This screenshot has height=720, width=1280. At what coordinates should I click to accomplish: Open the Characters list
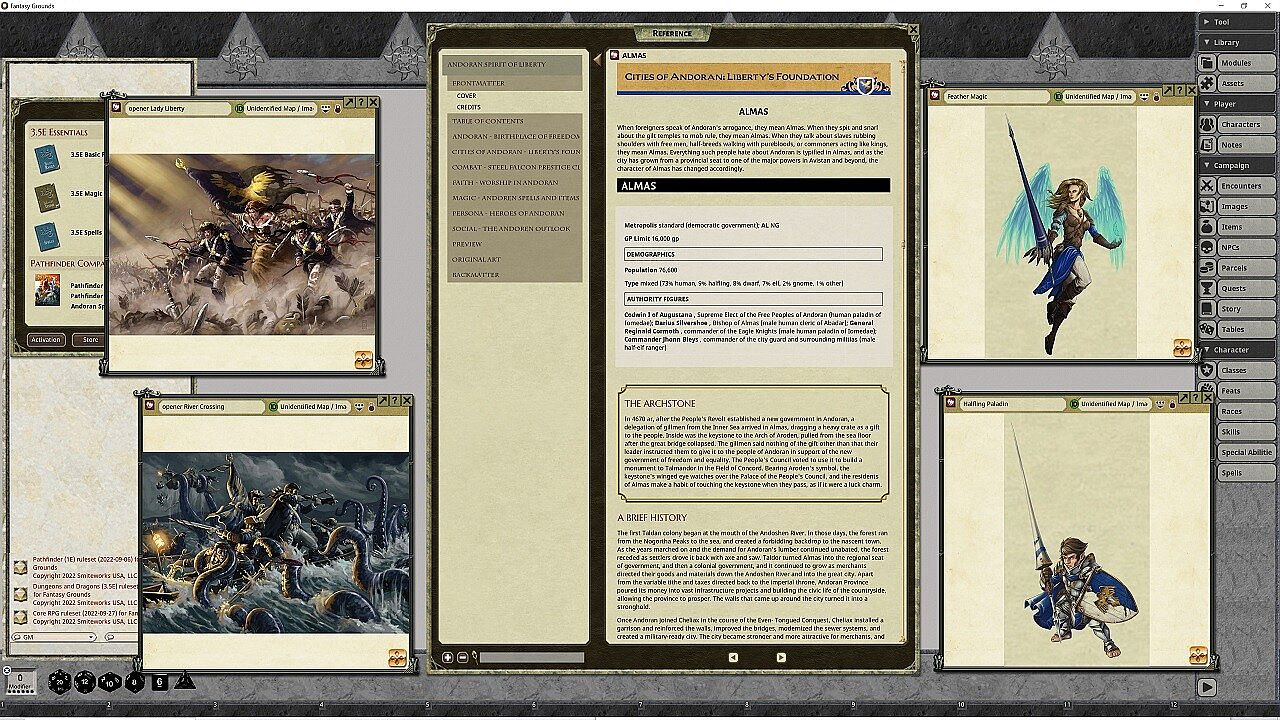coord(1236,125)
